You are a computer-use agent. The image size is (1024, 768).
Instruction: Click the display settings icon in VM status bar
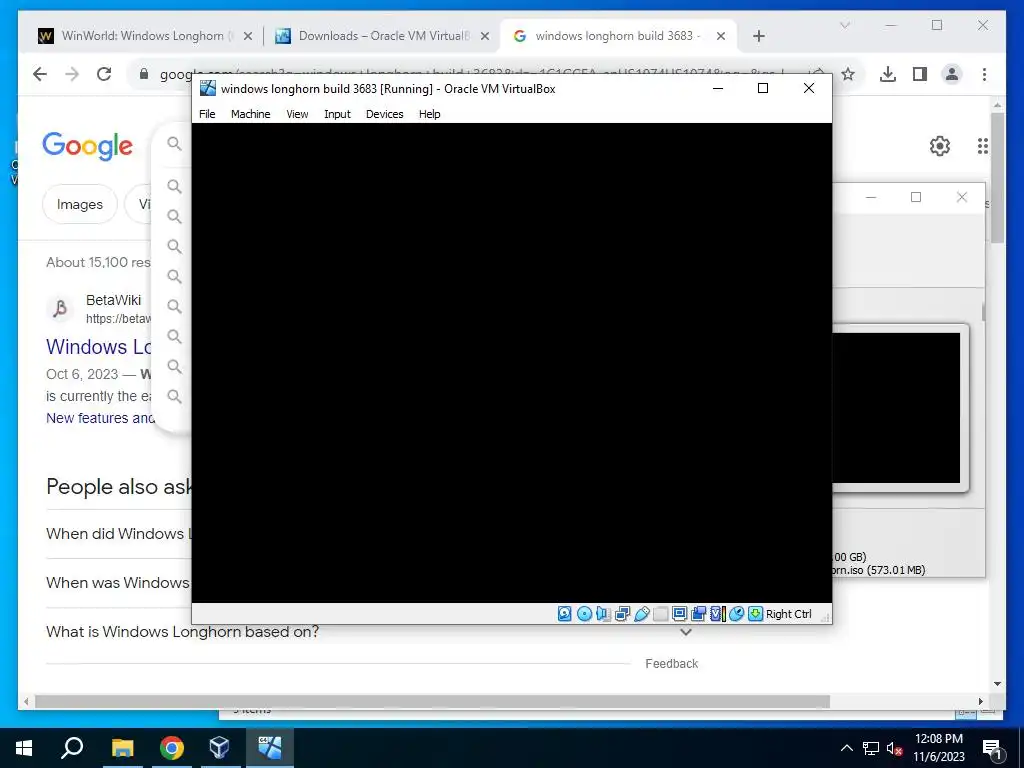679,614
